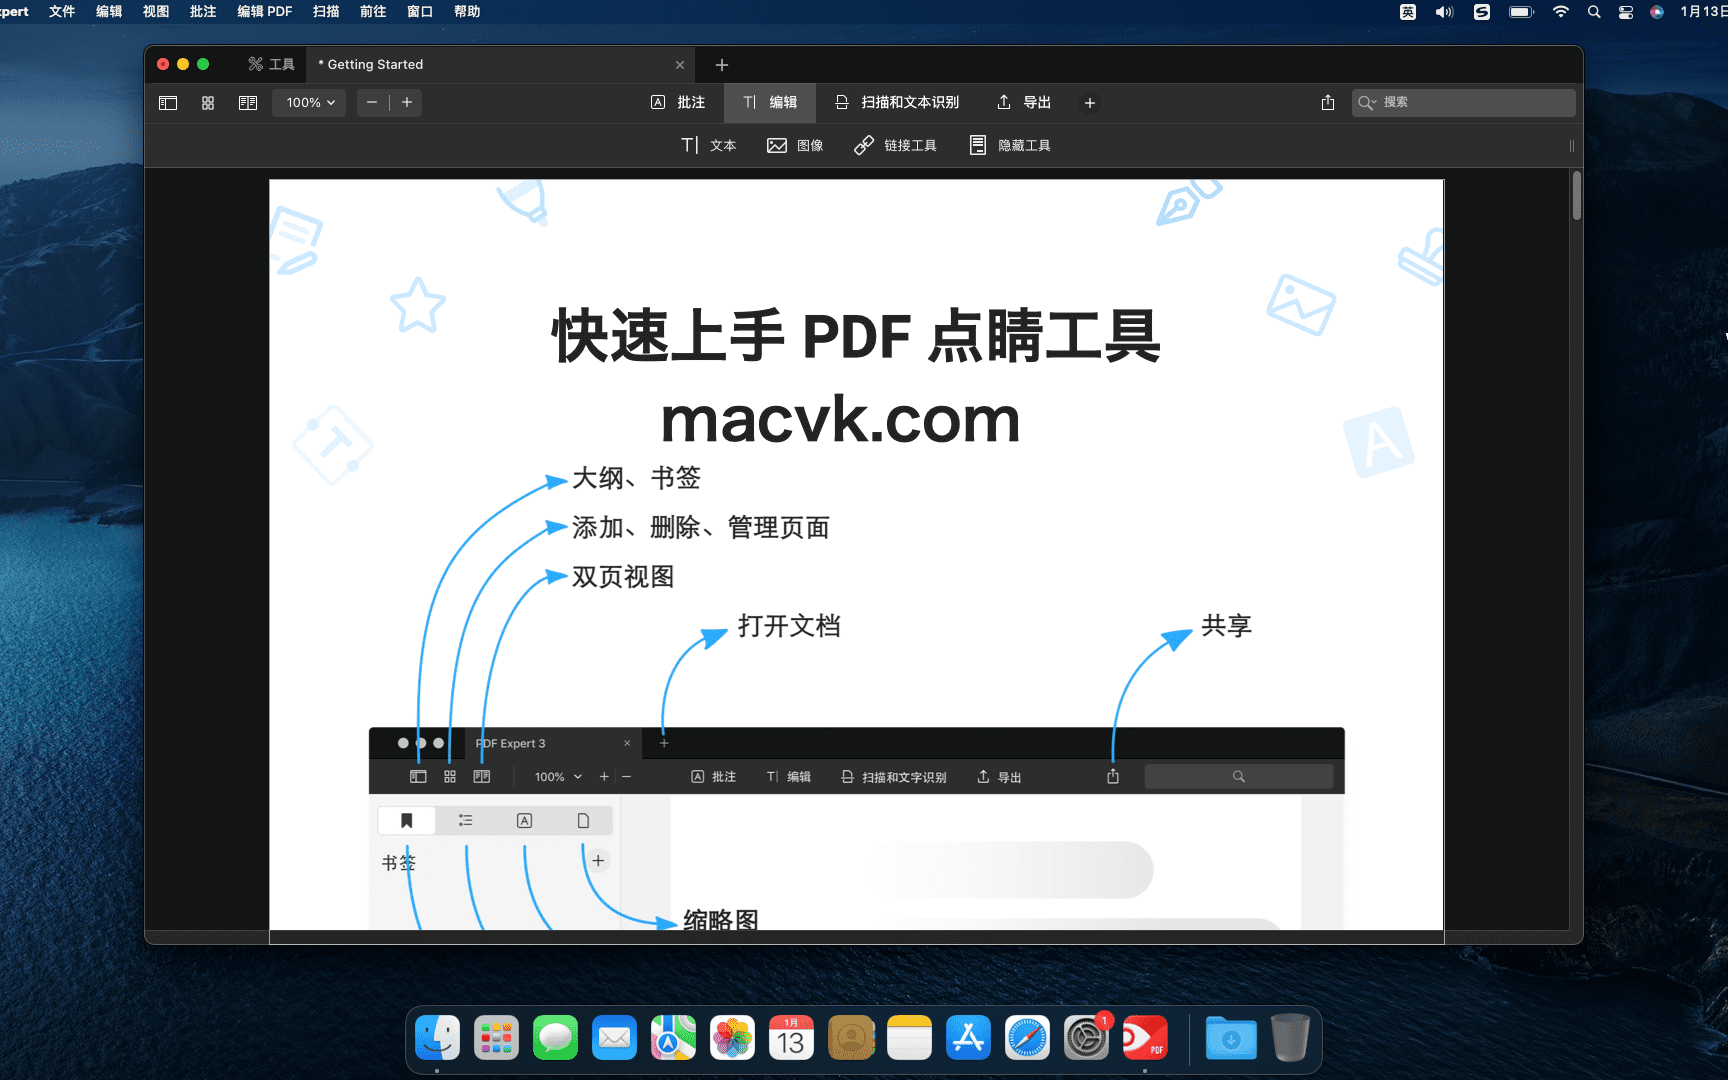This screenshot has width=1728, height=1080.
Task: Open the 导出 export tab
Action: pos(1024,103)
